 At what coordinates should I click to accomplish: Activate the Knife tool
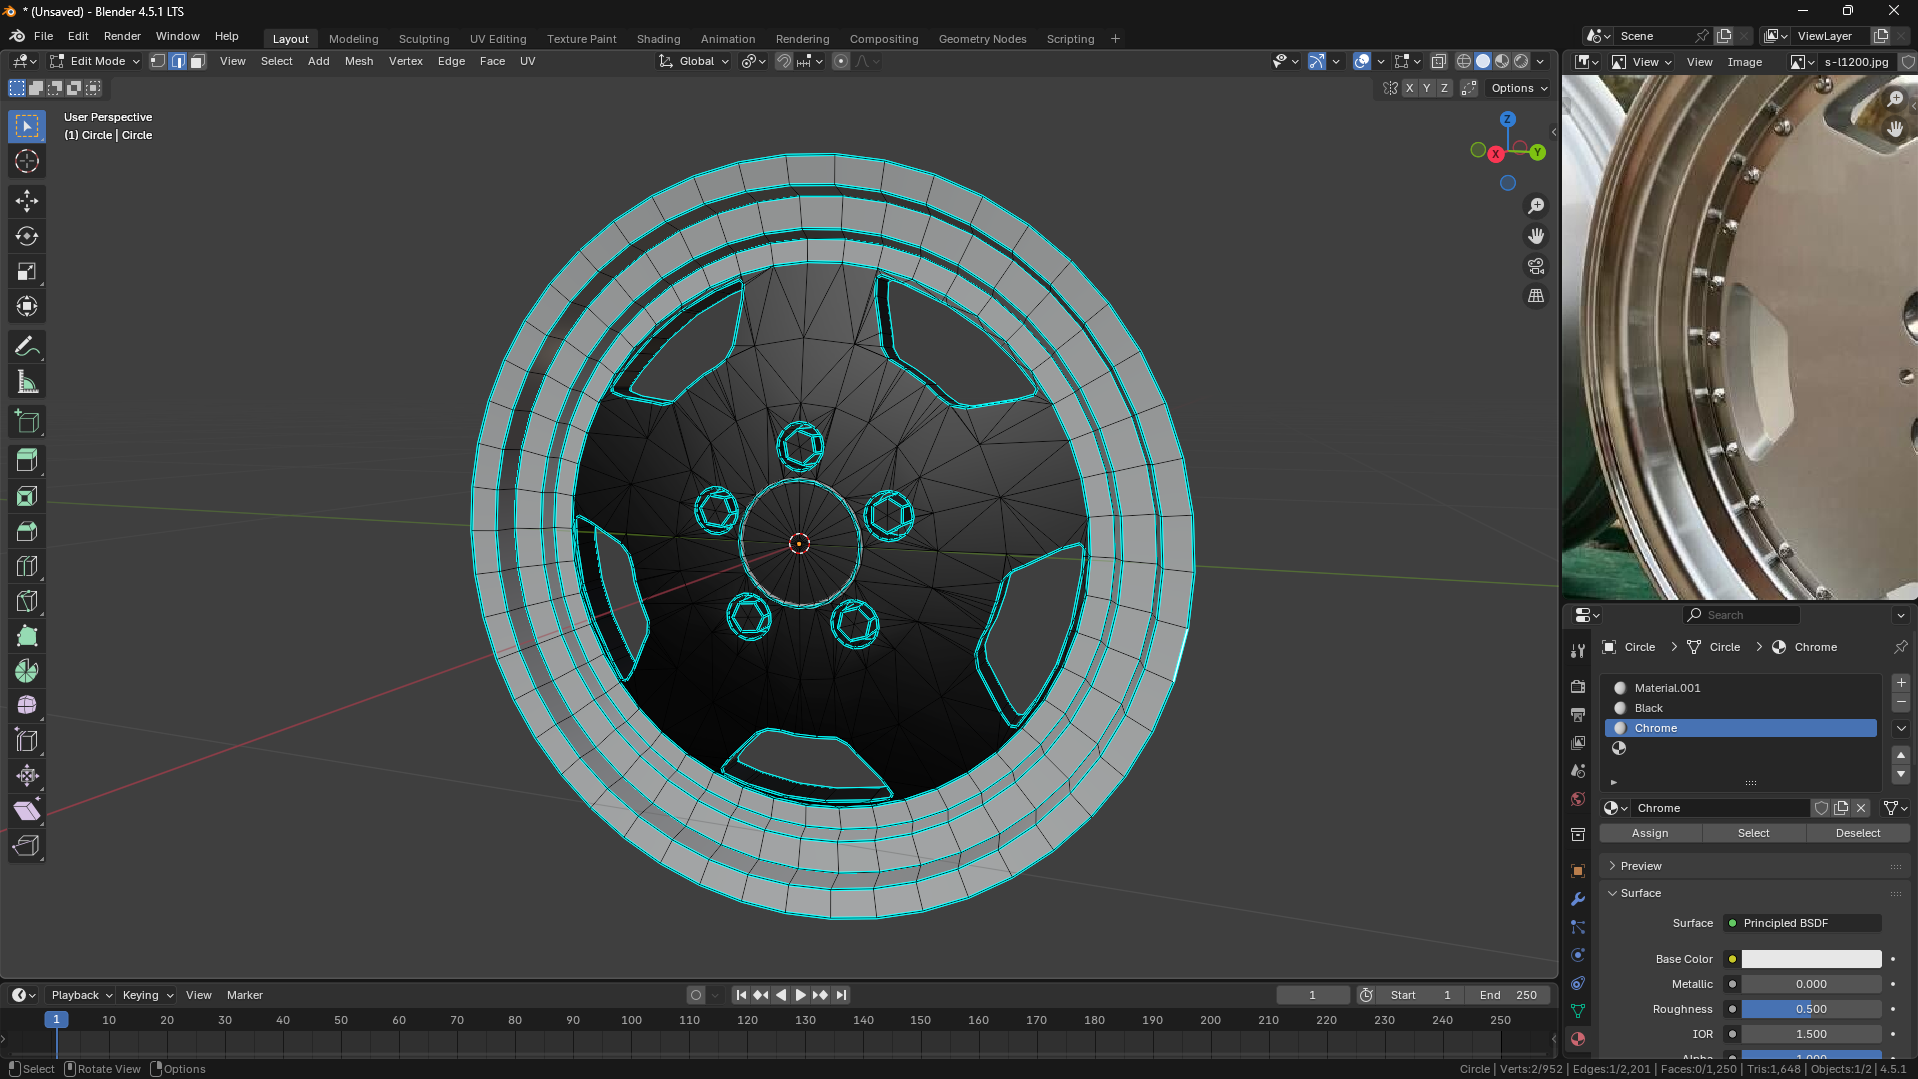click(x=27, y=601)
